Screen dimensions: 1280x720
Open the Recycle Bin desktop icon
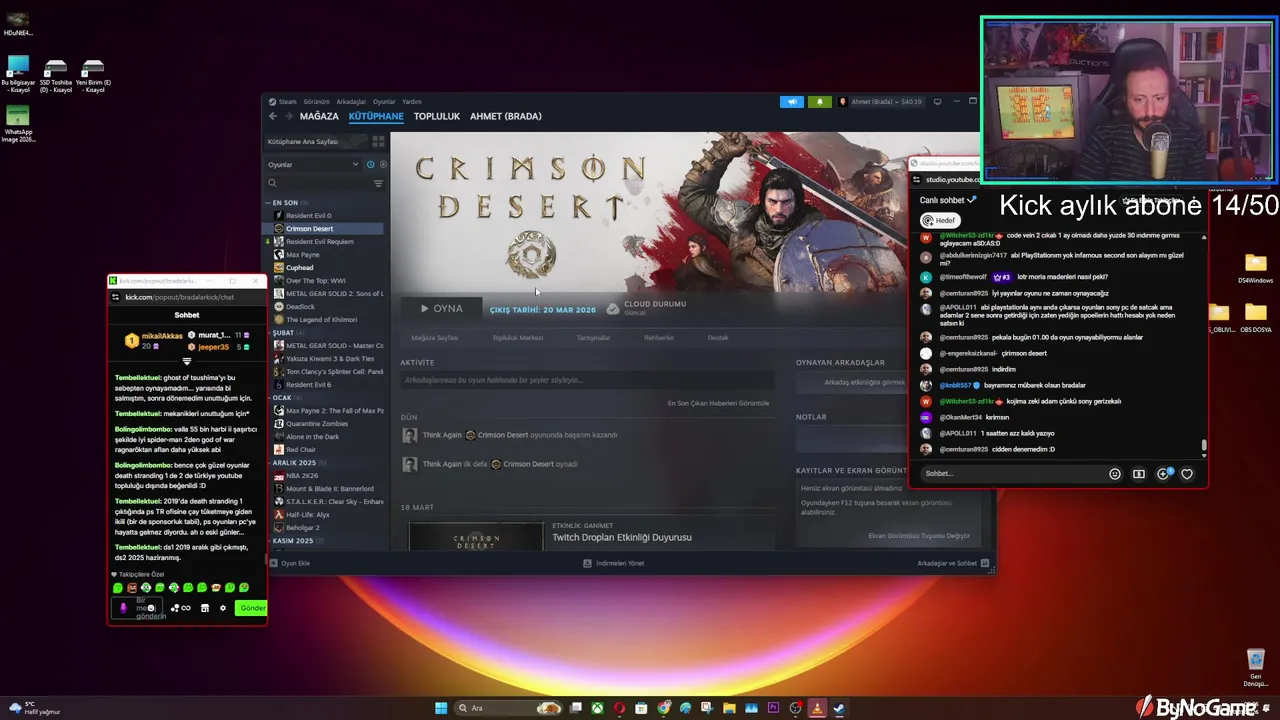[x=1255, y=667]
